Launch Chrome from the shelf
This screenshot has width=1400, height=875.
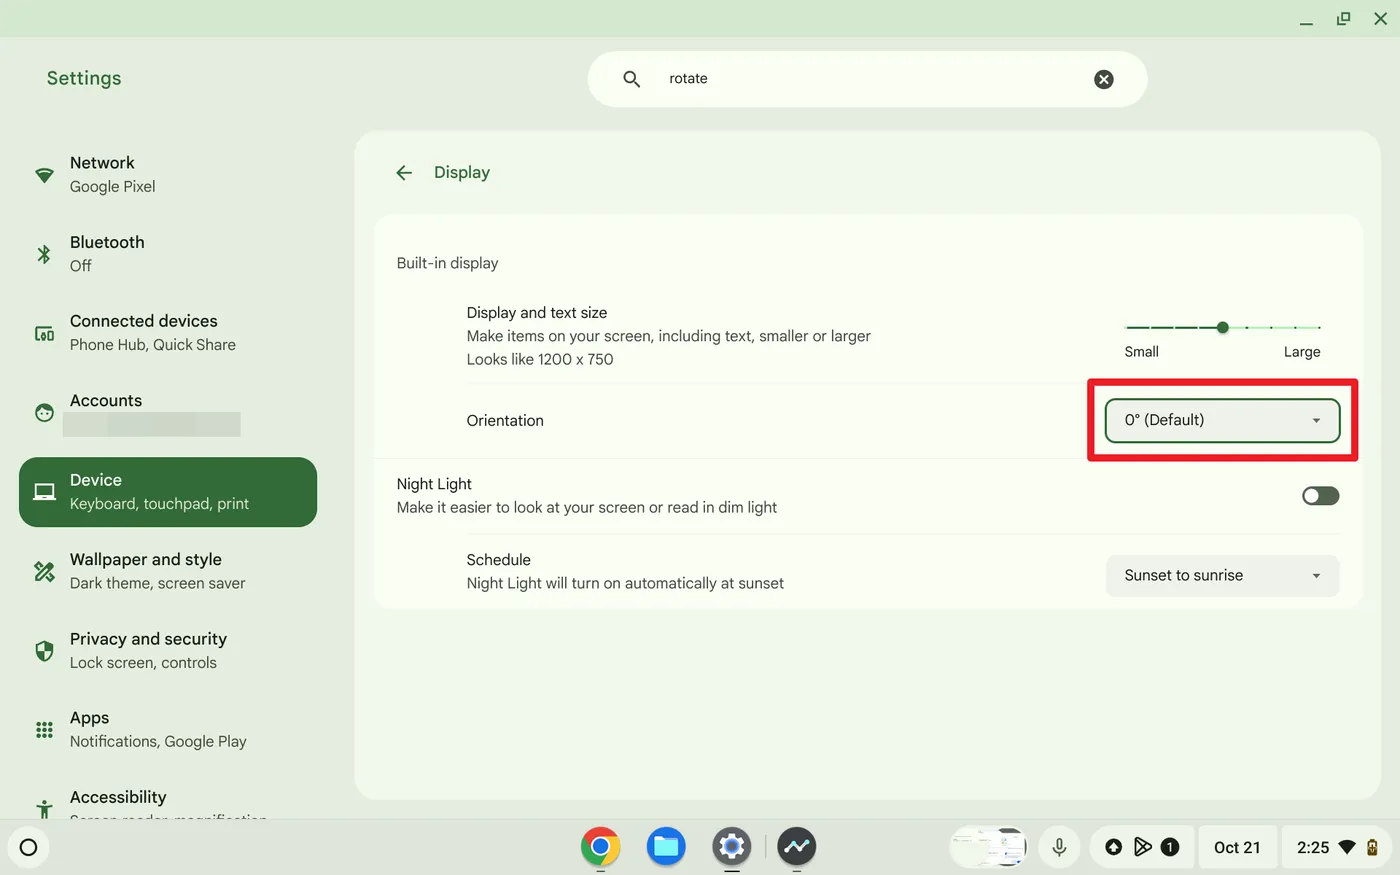coord(600,847)
